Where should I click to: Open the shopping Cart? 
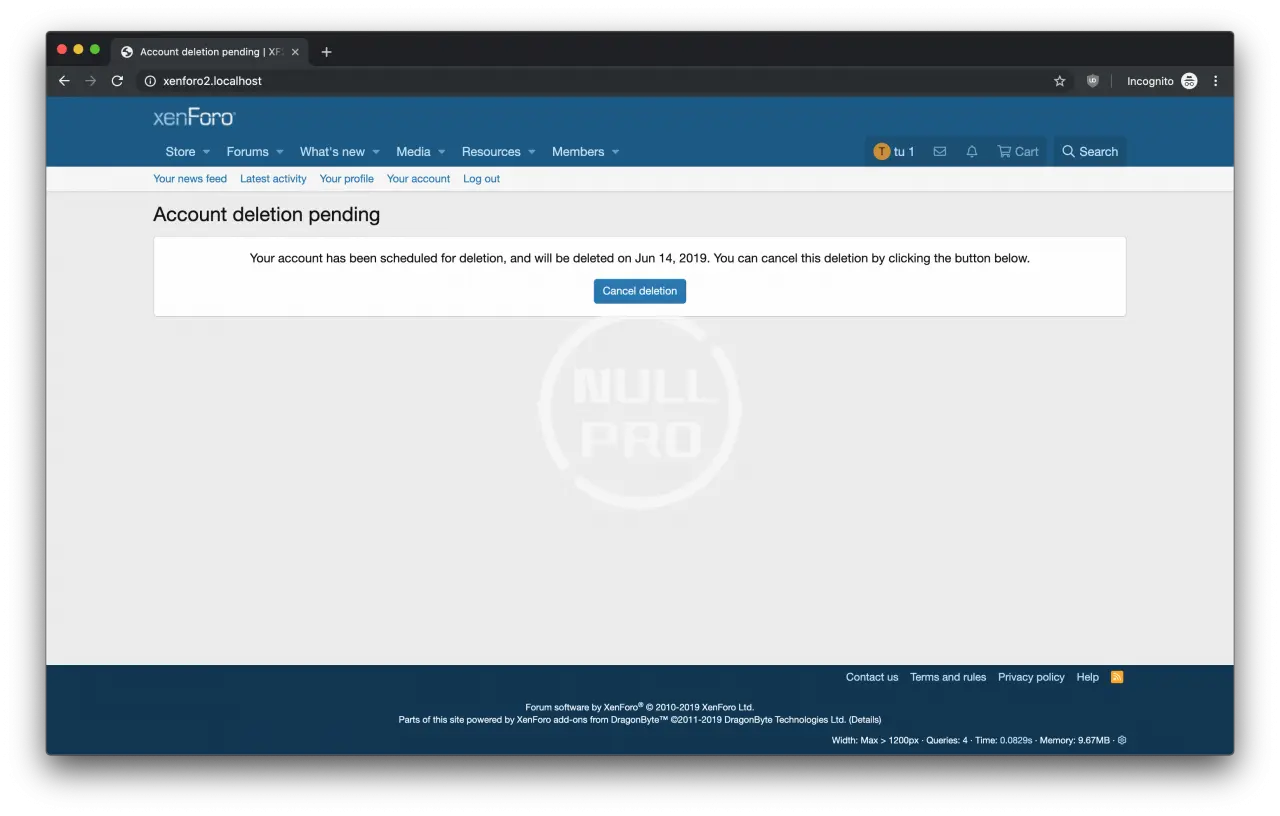coord(1017,152)
